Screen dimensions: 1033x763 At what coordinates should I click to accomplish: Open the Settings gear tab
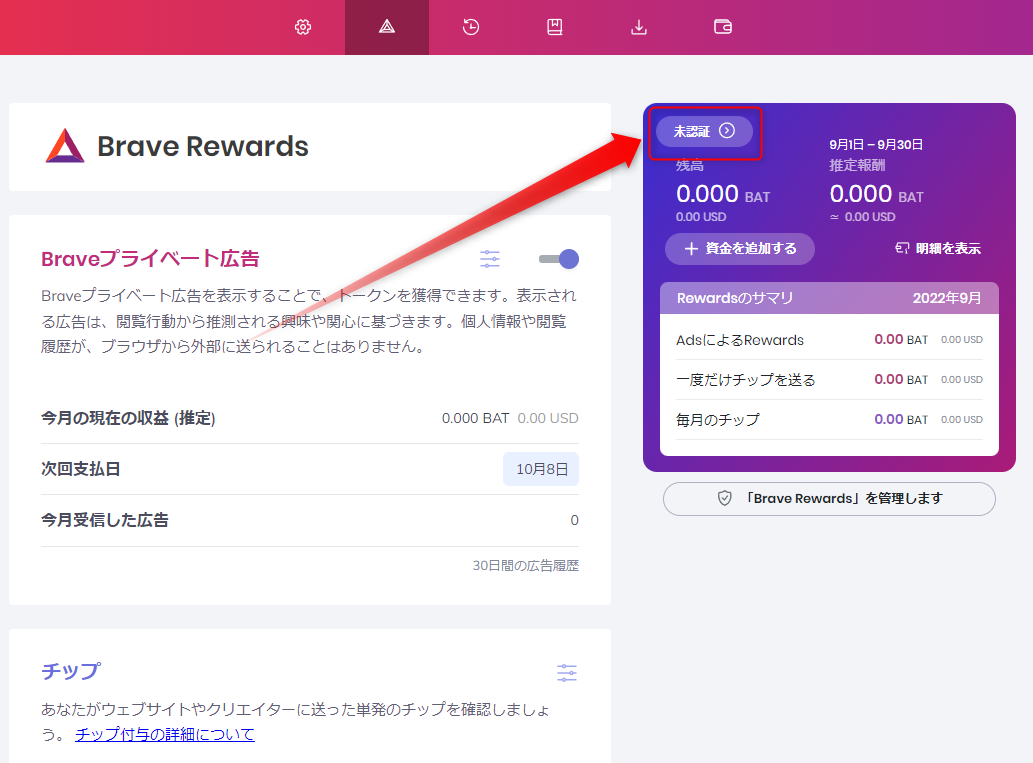(x=303, y=27)
